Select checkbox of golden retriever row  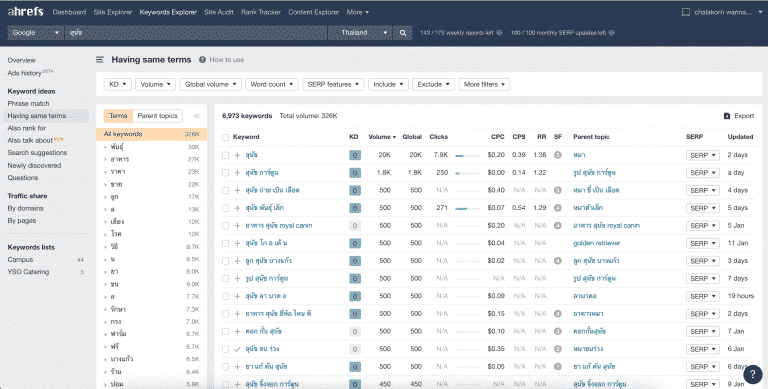click(x=225, y=243)
